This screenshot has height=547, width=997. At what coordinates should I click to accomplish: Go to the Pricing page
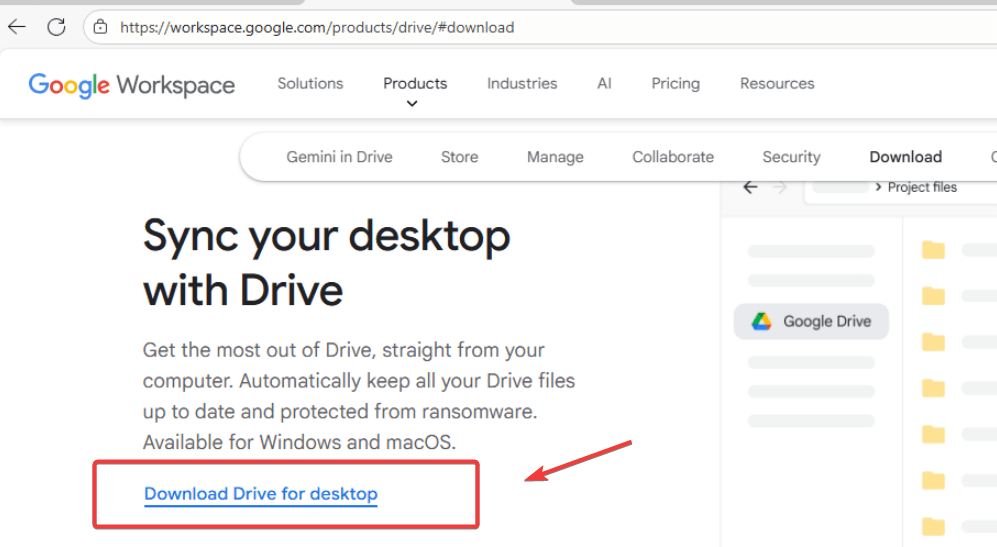pos(675,83)
